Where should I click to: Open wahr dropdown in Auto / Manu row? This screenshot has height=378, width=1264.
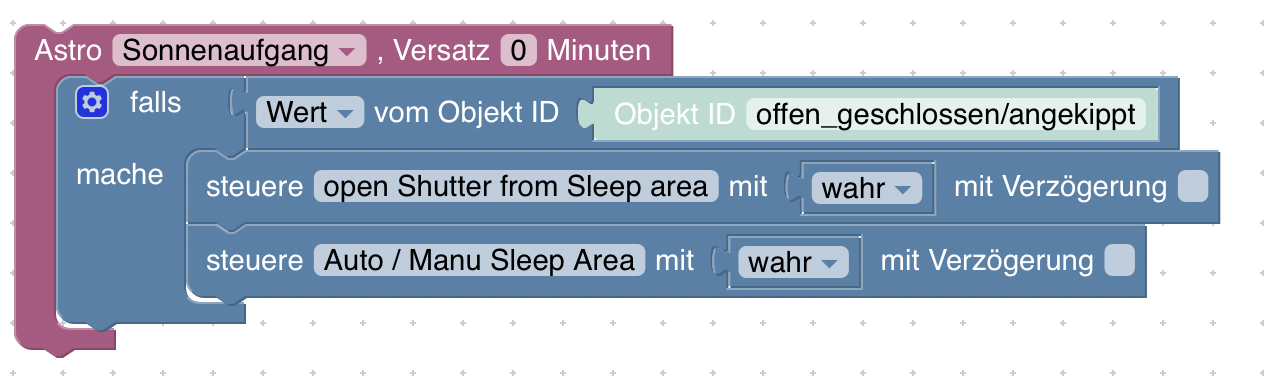coord(792,262)
